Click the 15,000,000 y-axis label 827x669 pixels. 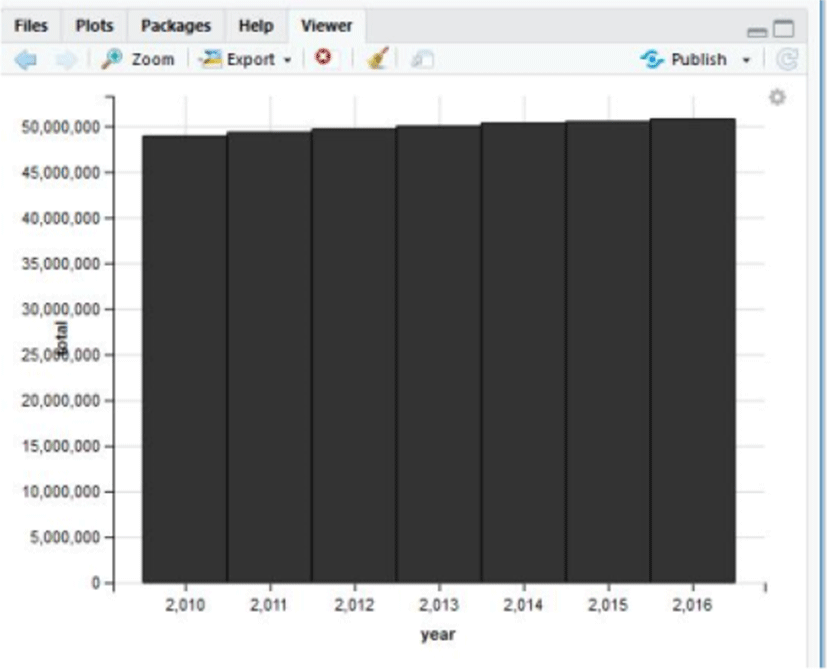point(61,446)
